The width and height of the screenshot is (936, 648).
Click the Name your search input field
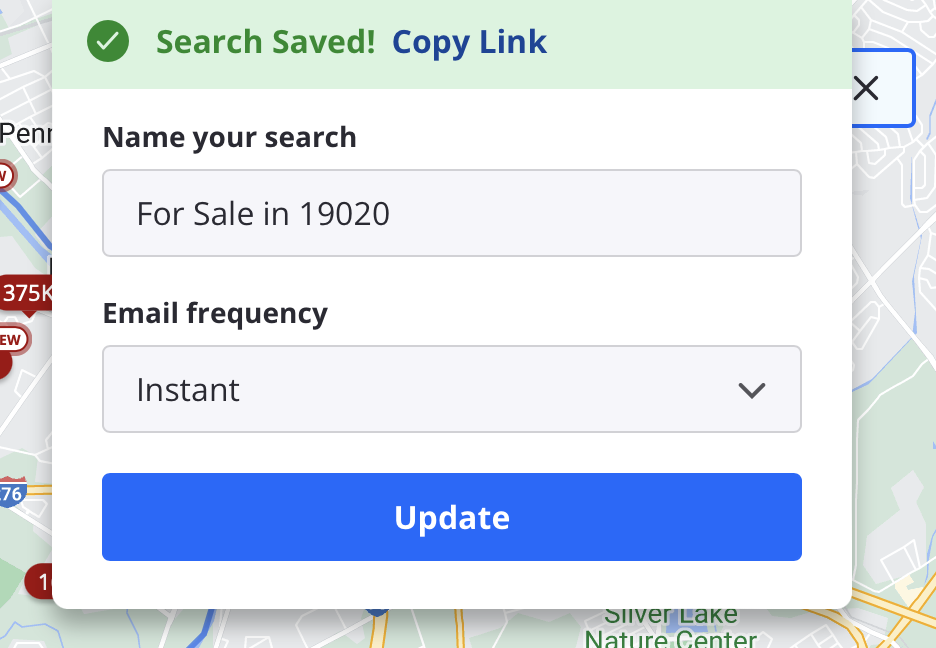(452, 213)
